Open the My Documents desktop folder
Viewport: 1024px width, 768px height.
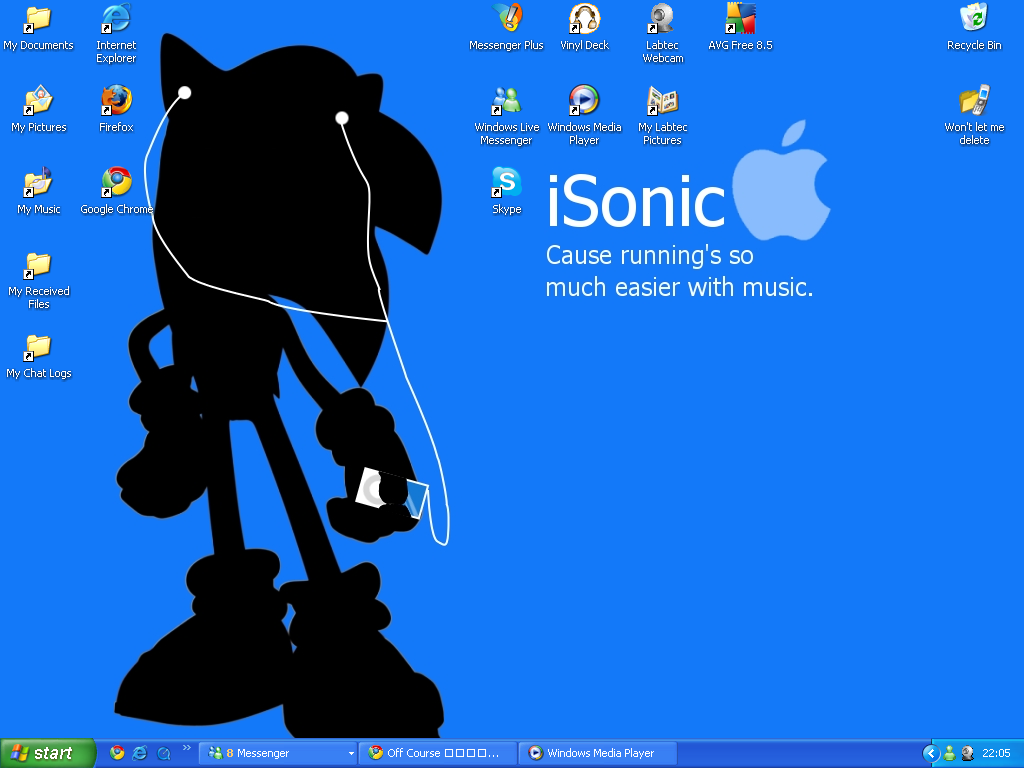pos(39,28)
